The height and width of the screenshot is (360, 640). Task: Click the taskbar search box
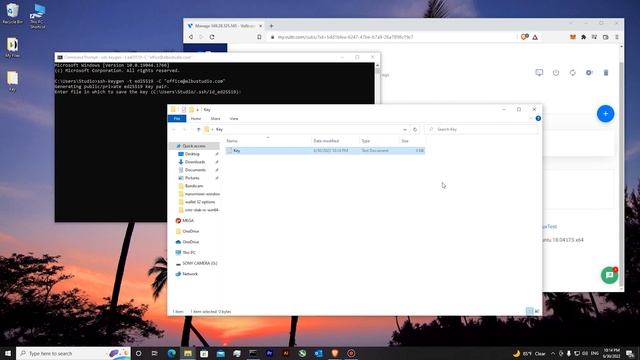coord(73,353)
